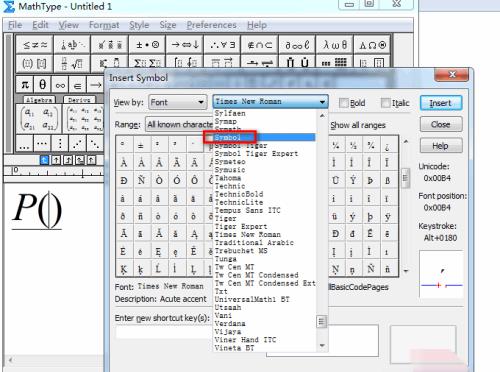Click the font list scrollbar thumb
Viewport: 500px width, 372px height.
click(x=321, y=322)
